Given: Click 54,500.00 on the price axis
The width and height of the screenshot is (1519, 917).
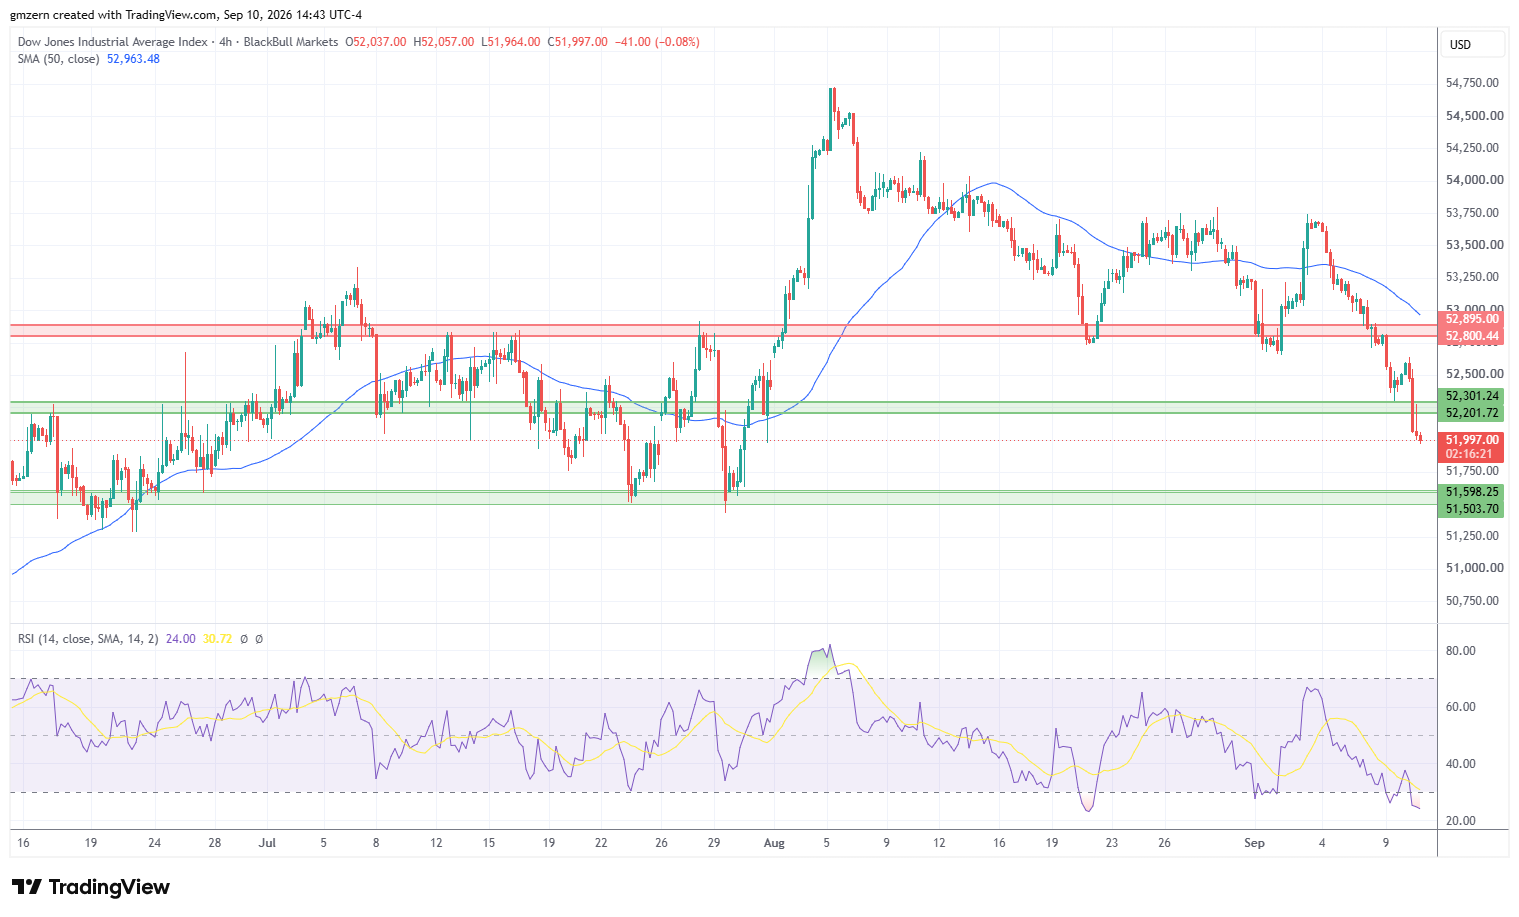Looking at the screenshot, I should point(1474,116).
